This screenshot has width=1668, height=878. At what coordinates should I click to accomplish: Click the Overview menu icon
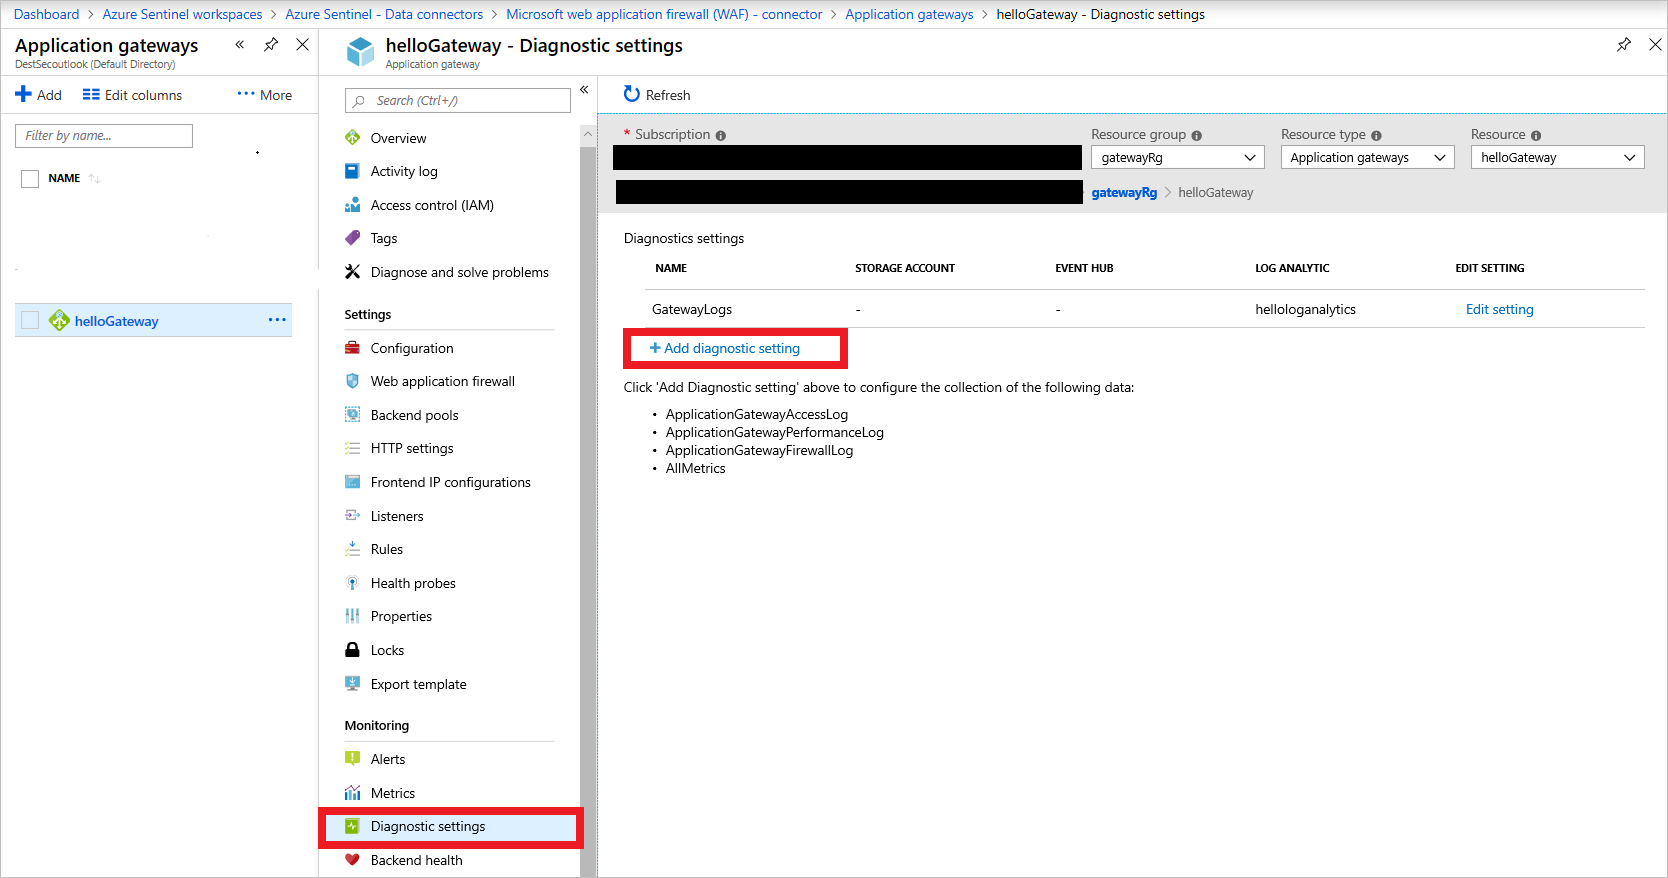click(x=352, y=138)
